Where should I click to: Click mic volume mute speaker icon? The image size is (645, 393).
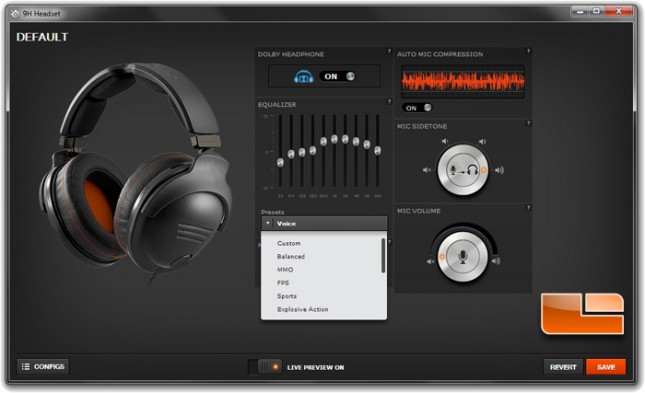(x=430, y=261)
